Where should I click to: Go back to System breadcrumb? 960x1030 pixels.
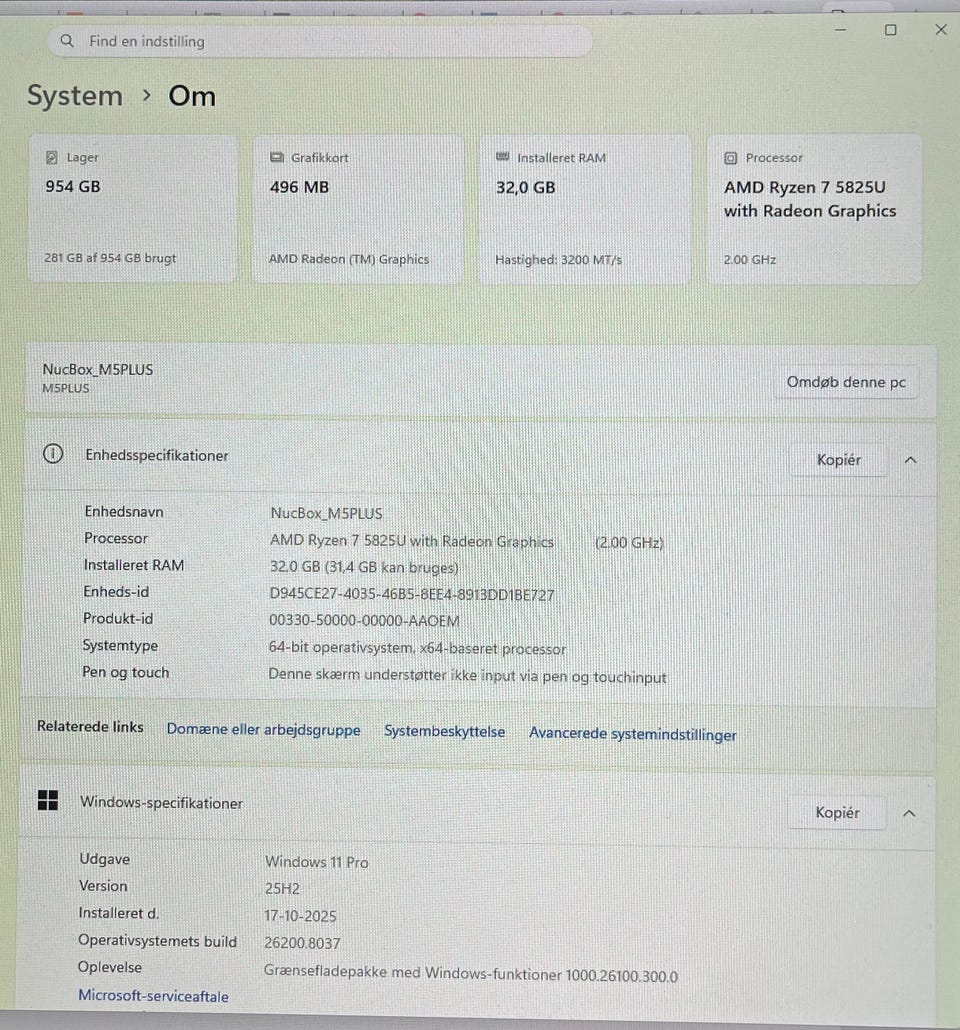tap(75, 96)
